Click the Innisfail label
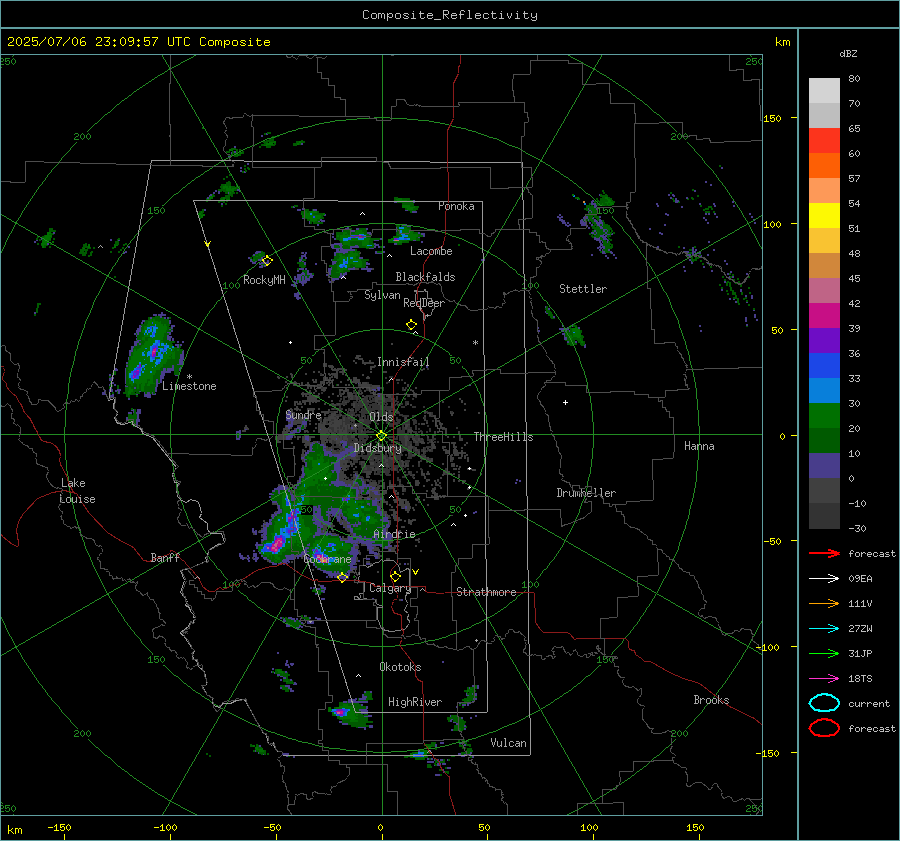Viewport: 900px width, 841px height. tap(404, 362)
